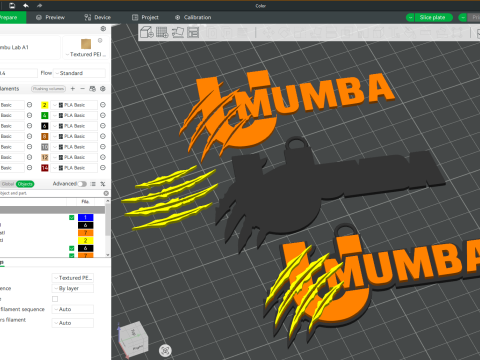Click the save file icon
Screen dimensions: 480x360
tap(12, 6)
